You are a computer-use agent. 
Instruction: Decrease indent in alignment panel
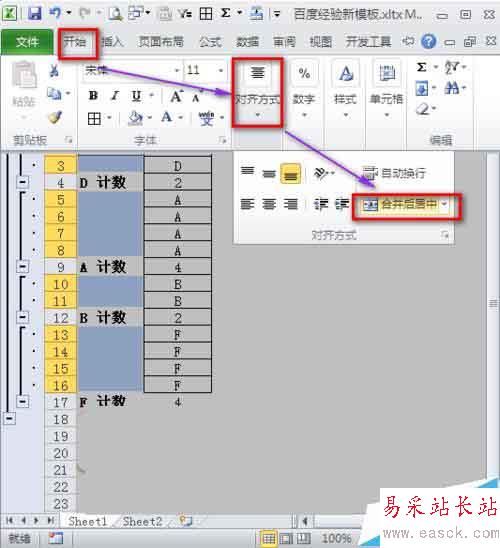(x=321, y=204)
